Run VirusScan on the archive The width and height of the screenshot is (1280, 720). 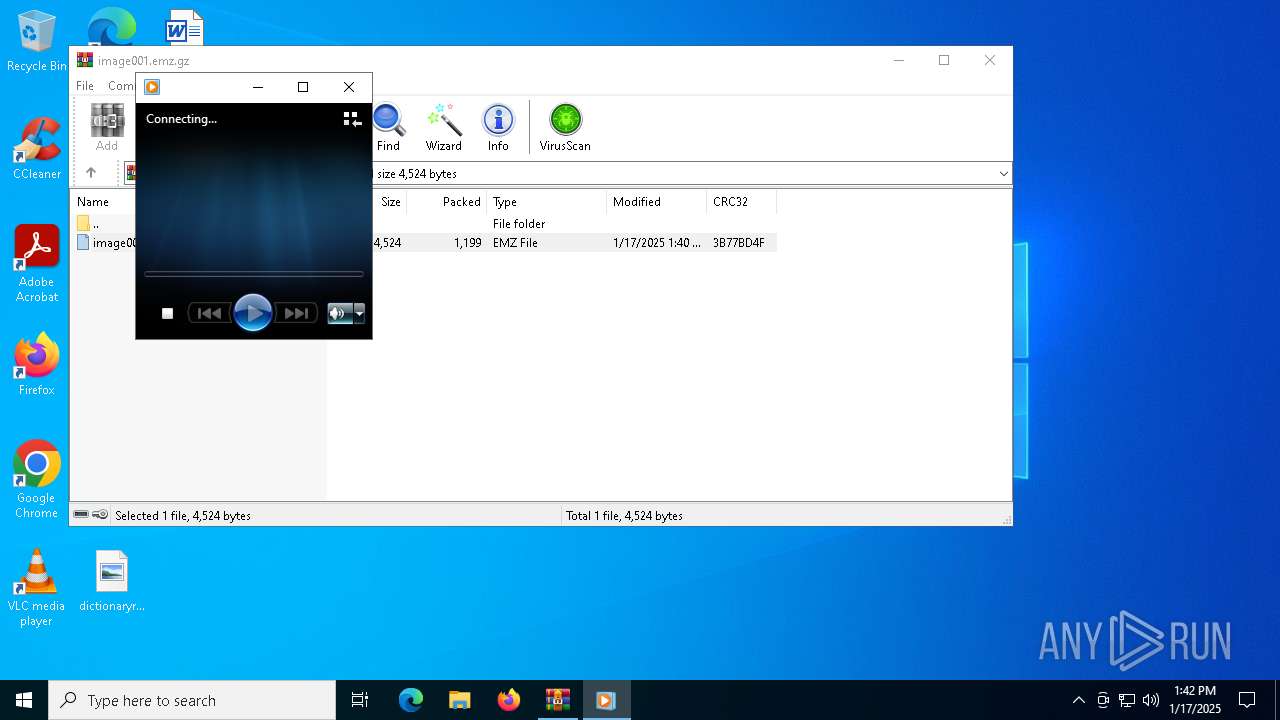[x=565, y=128]
